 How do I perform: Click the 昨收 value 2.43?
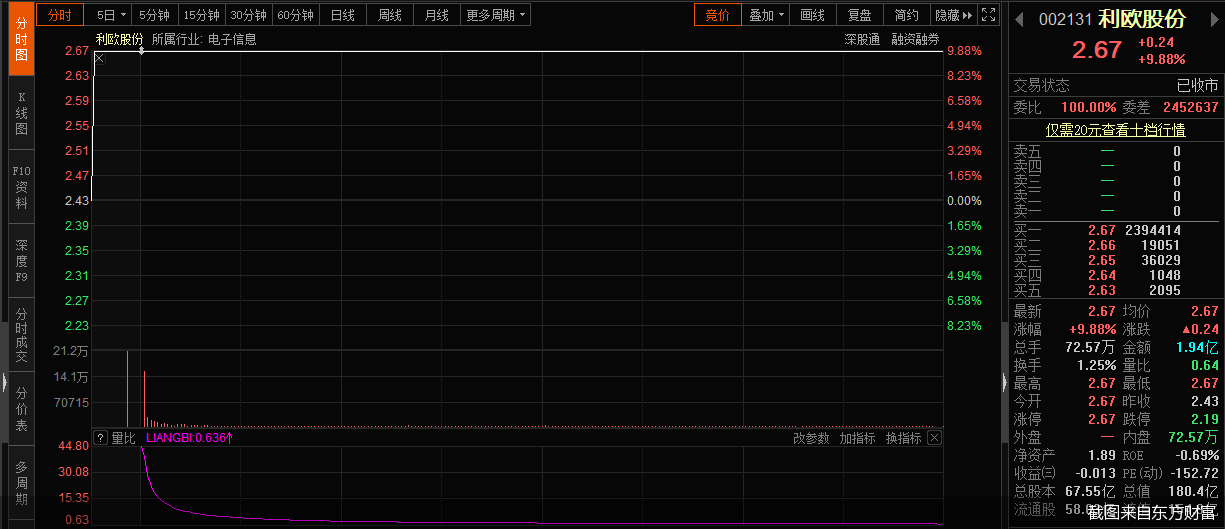click(1205, 401)
